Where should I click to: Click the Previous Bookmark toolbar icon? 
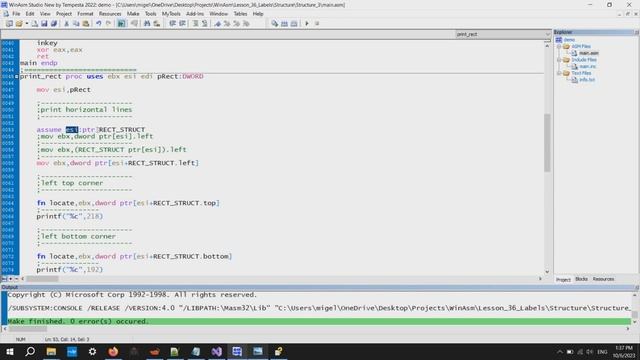click(x=236, y=24)
